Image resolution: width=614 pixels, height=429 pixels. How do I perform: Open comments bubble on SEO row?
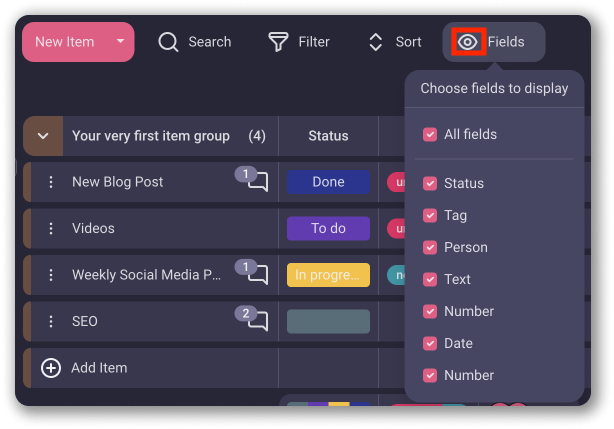tap(257, 321)
